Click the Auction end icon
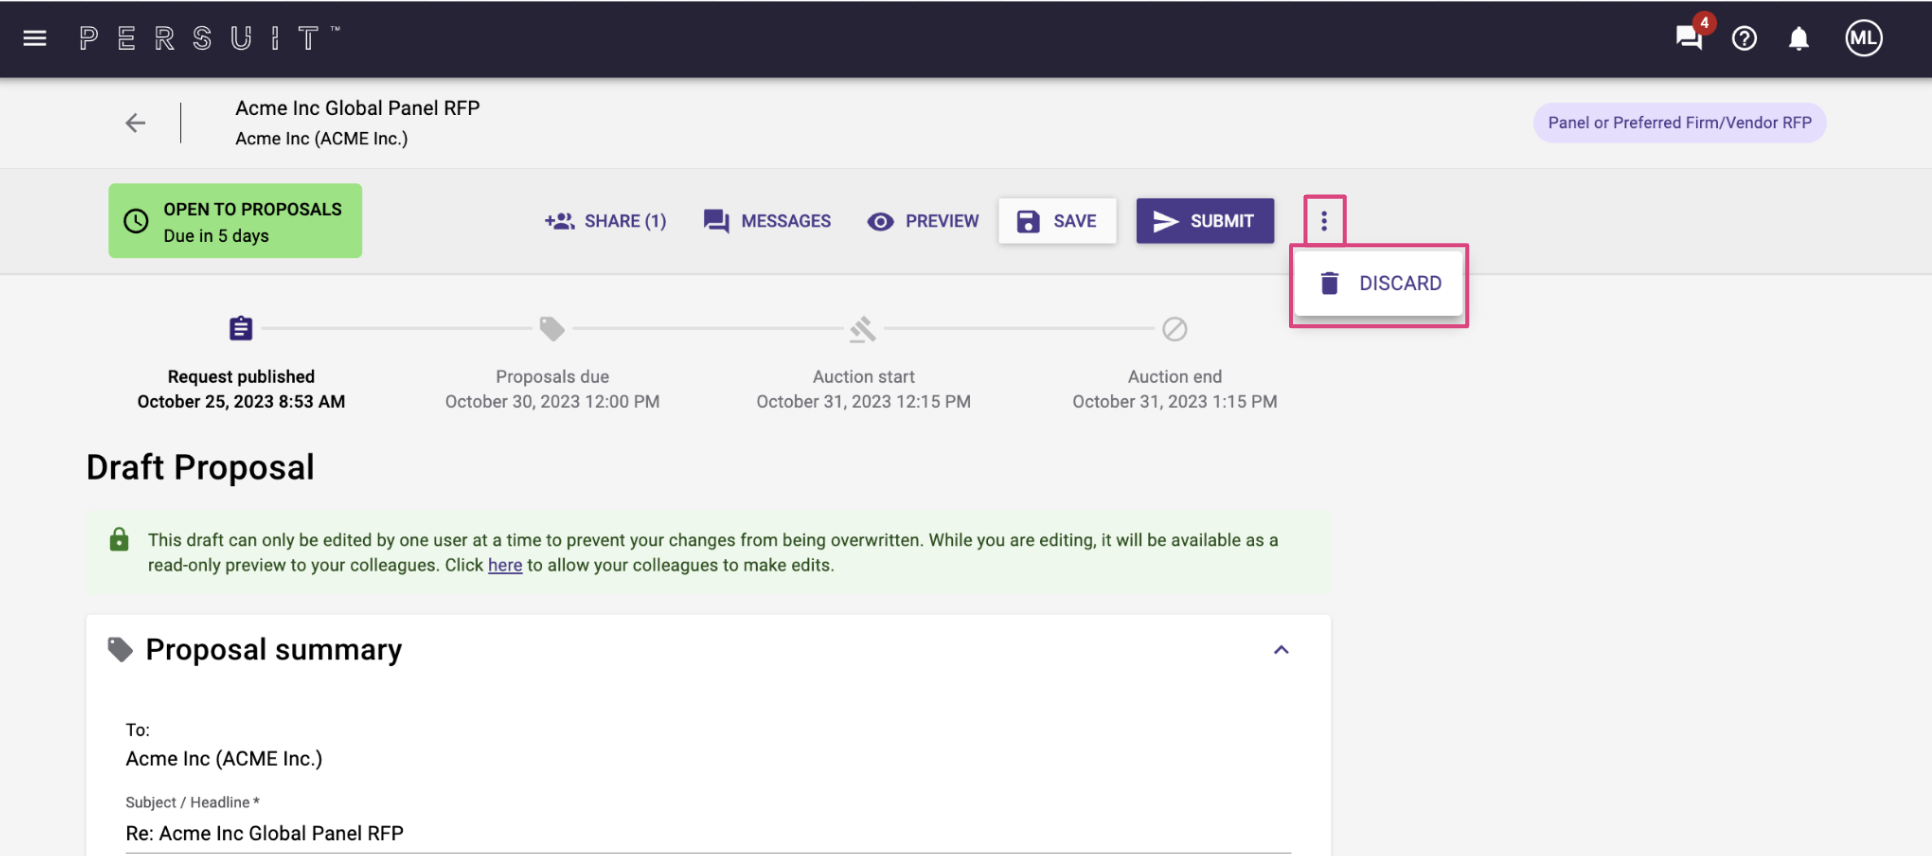 coord(1175,328)
